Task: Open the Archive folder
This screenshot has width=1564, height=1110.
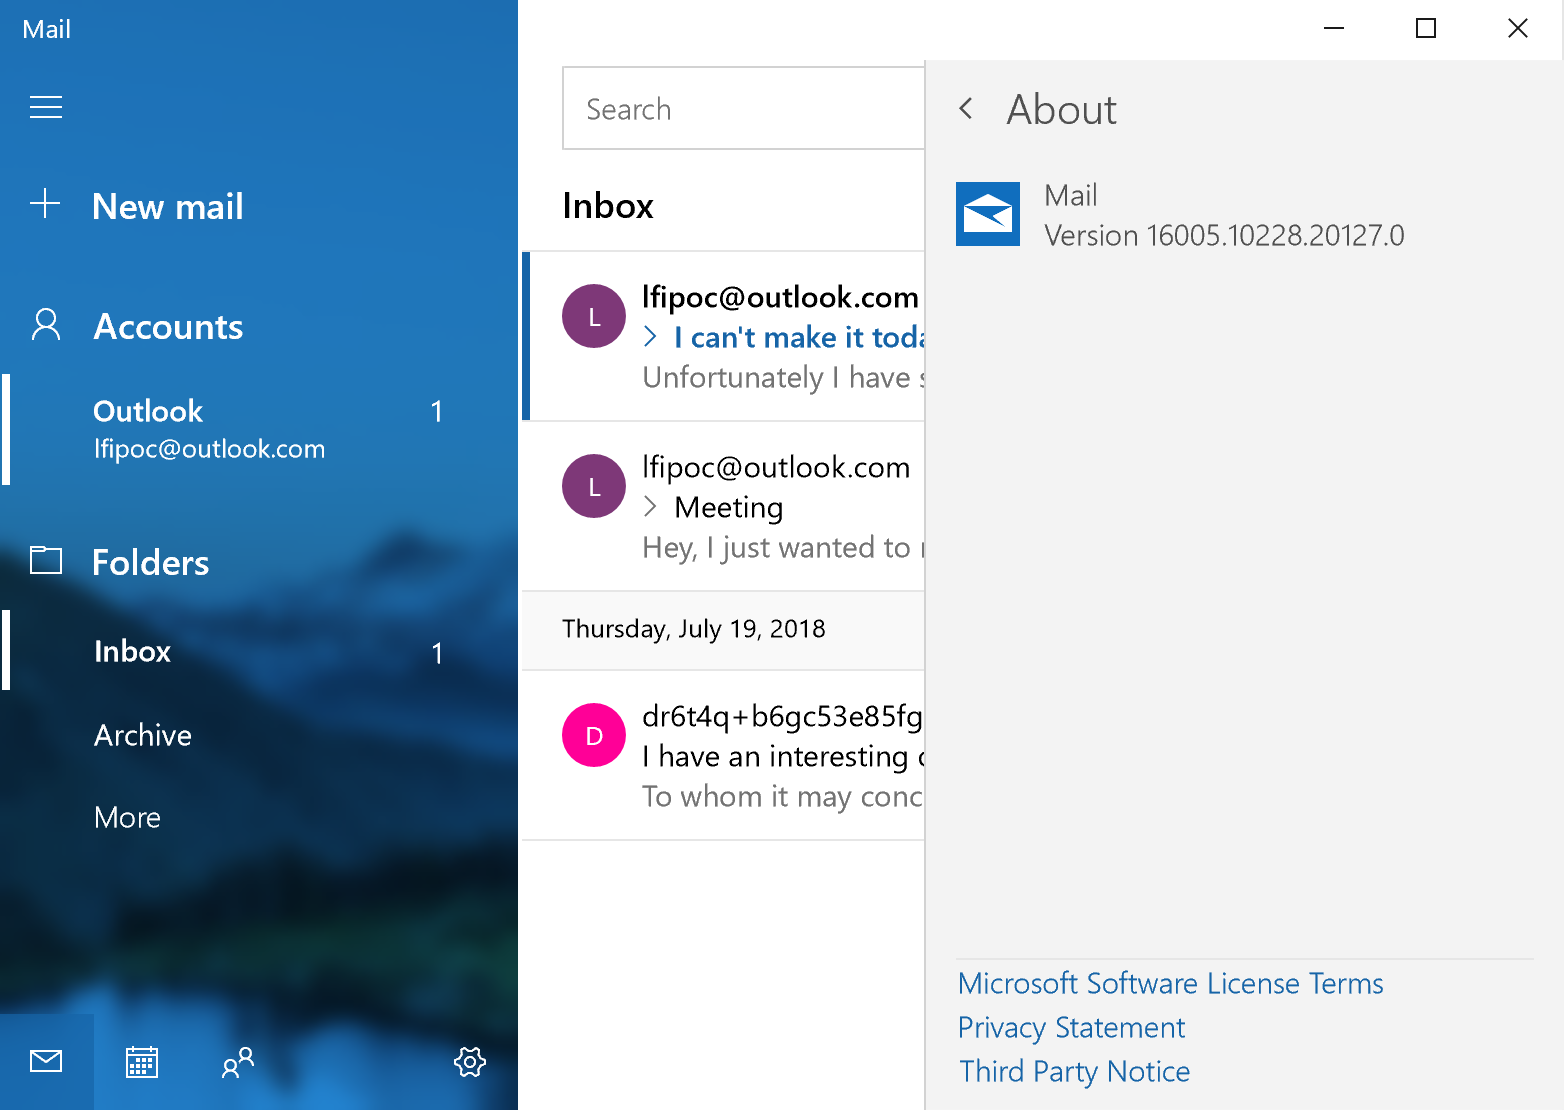Action: pos(142,735)
